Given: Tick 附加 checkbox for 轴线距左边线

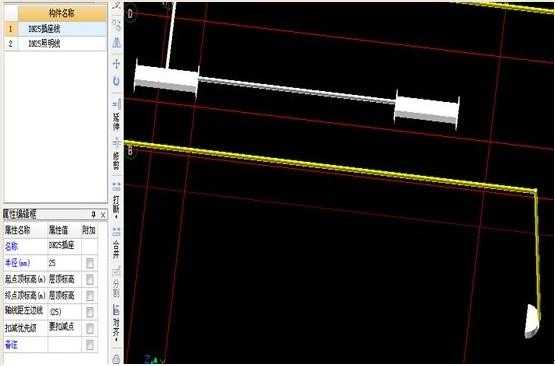Looking at the screenshot, I should tap(90, 312).
